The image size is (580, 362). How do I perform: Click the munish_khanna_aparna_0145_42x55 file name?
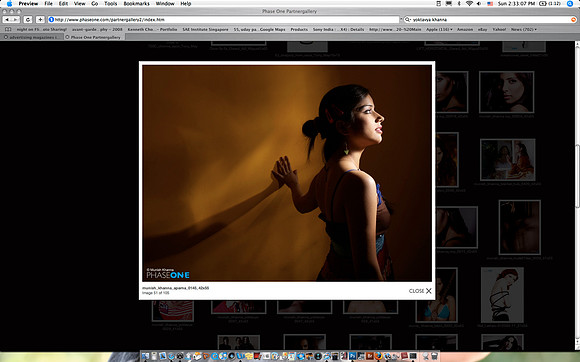175,288
